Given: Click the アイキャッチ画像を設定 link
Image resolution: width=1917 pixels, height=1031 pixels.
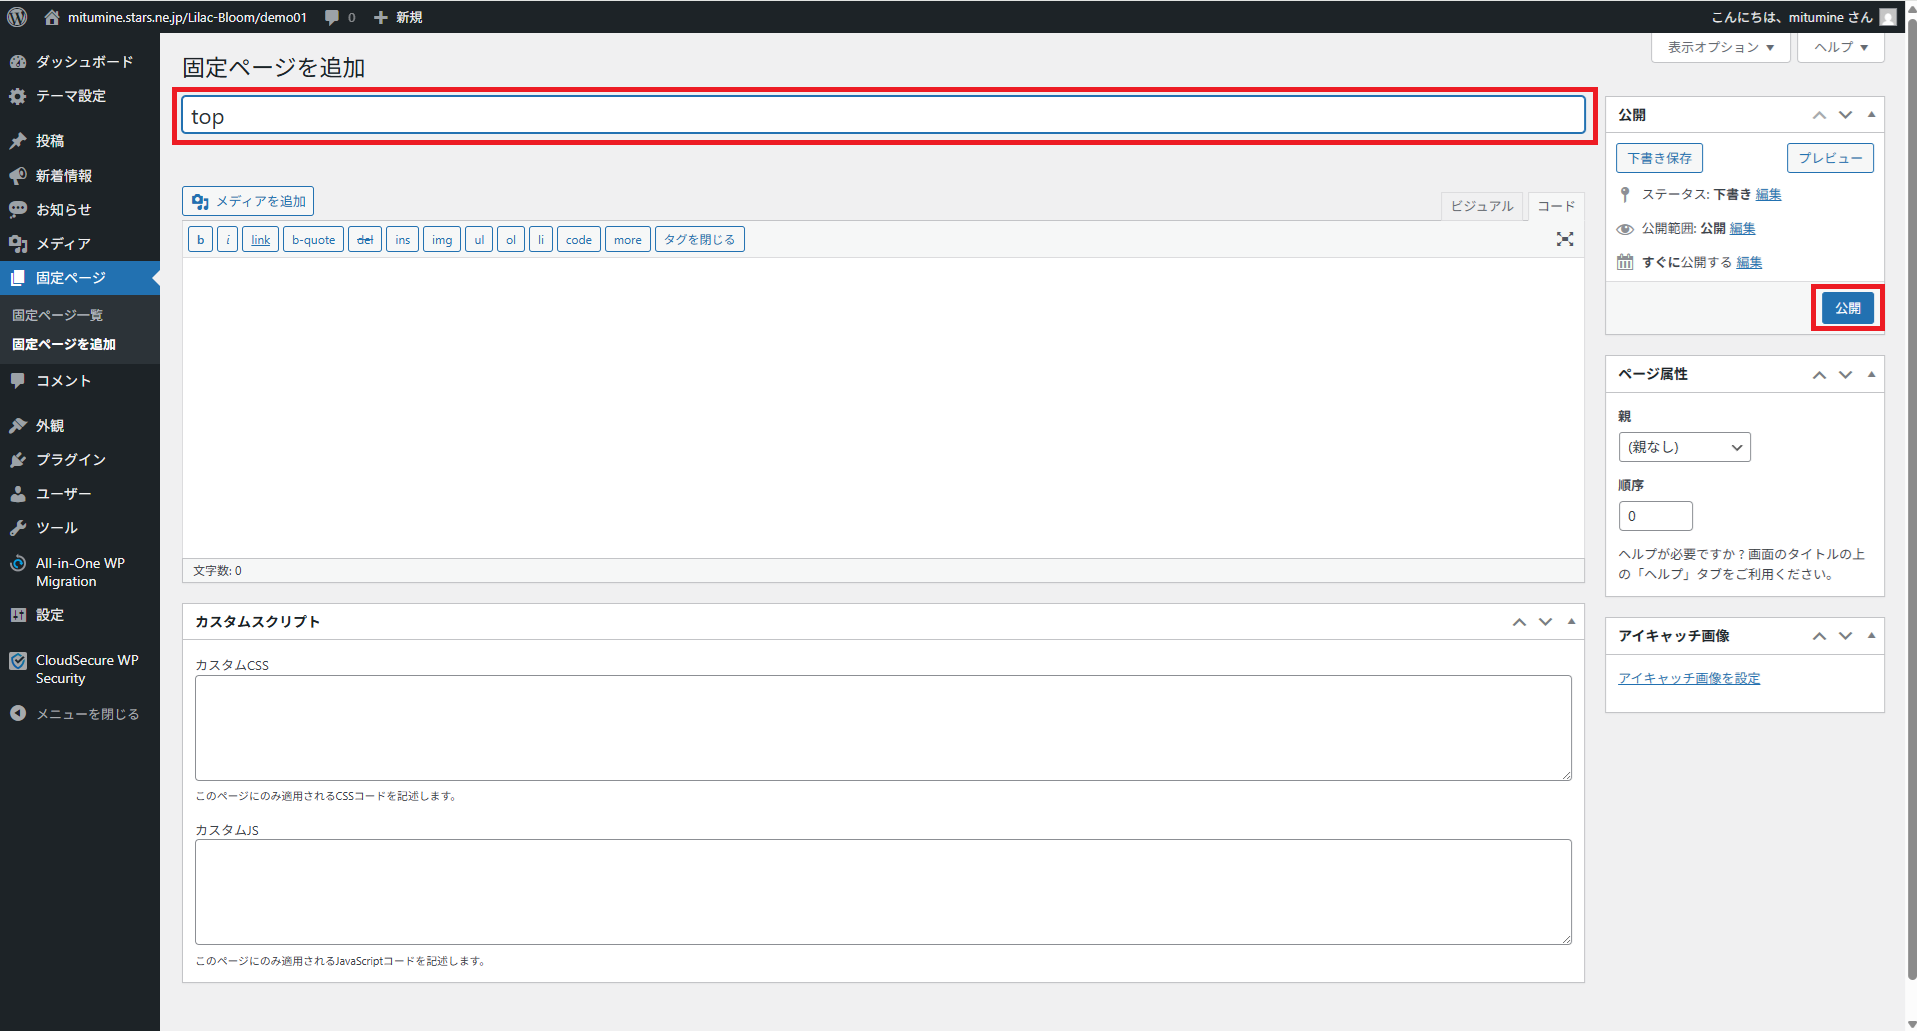Looking at the screenshot, I should [1689, 678].
